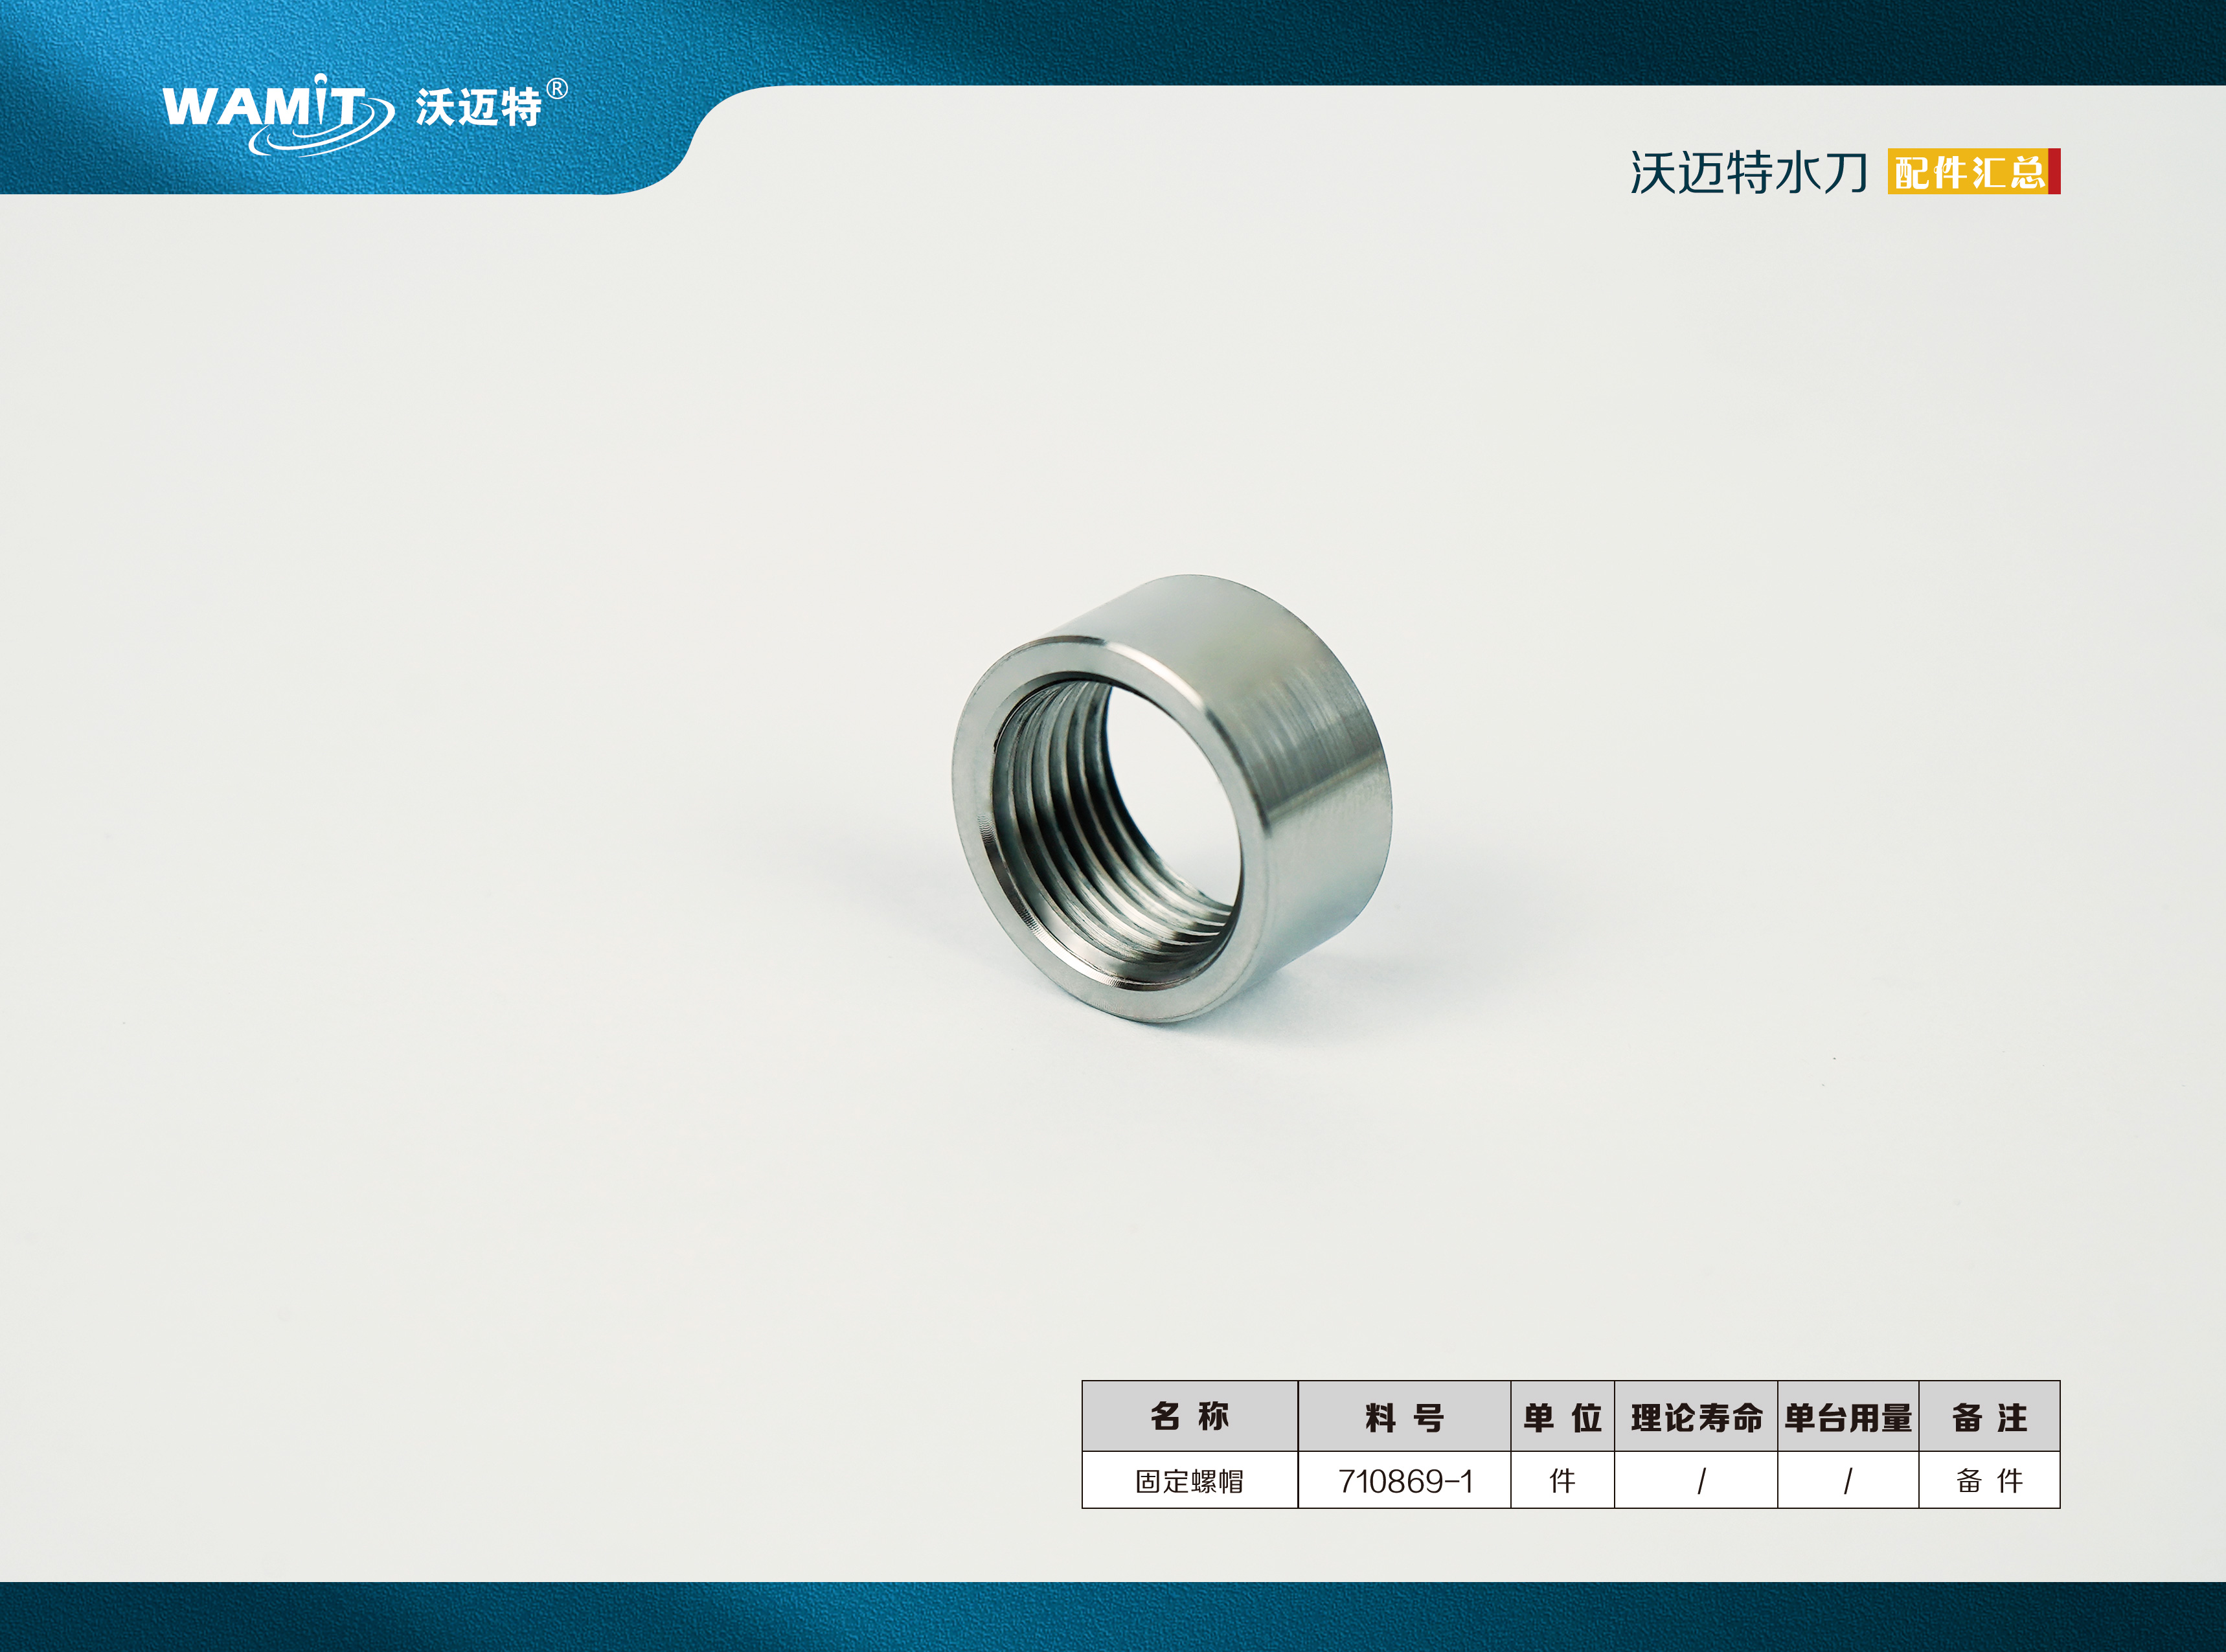Click the slash under 理论寿命
The width and height of the screenshot is (2226, 1652).
point(1701,1481)
